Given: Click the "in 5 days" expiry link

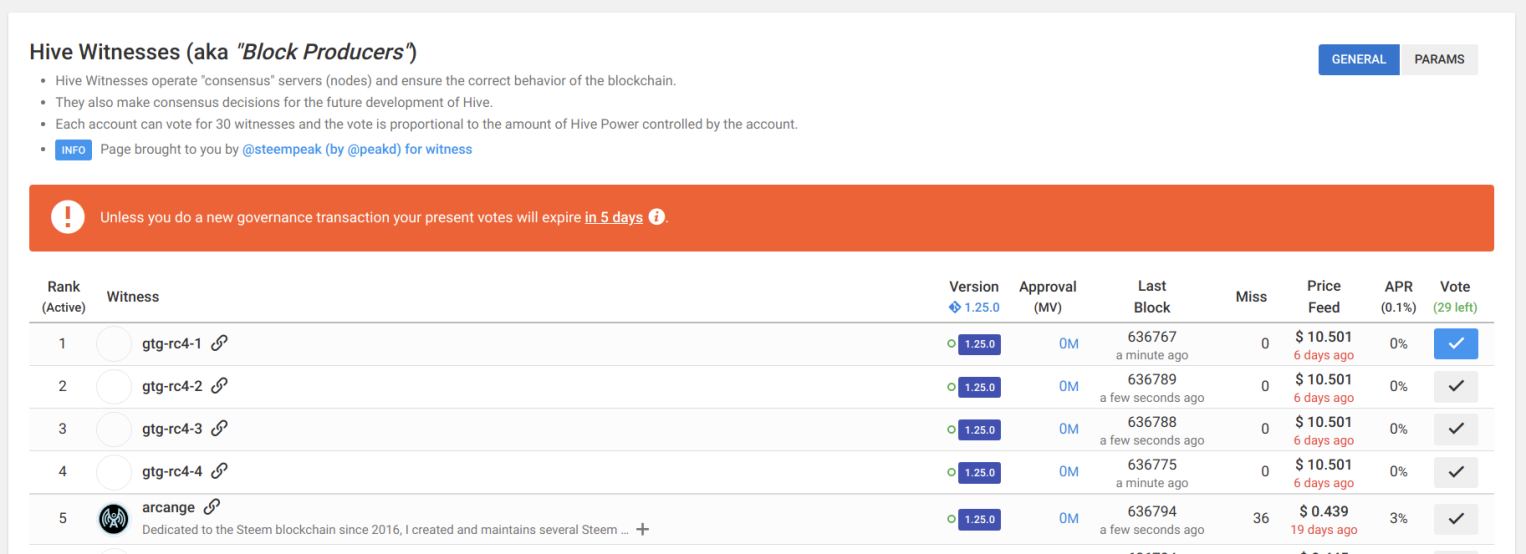Looking at the screenshot, I should tap(614, 217).
